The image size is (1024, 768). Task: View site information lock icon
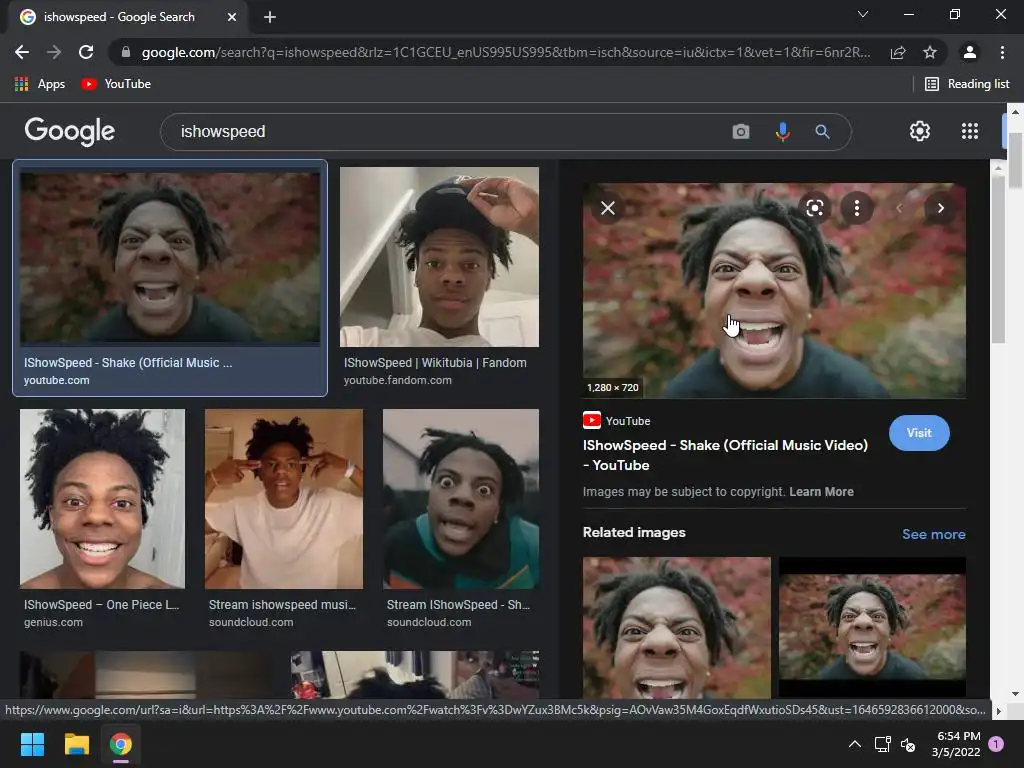click(x=126, y=52)
